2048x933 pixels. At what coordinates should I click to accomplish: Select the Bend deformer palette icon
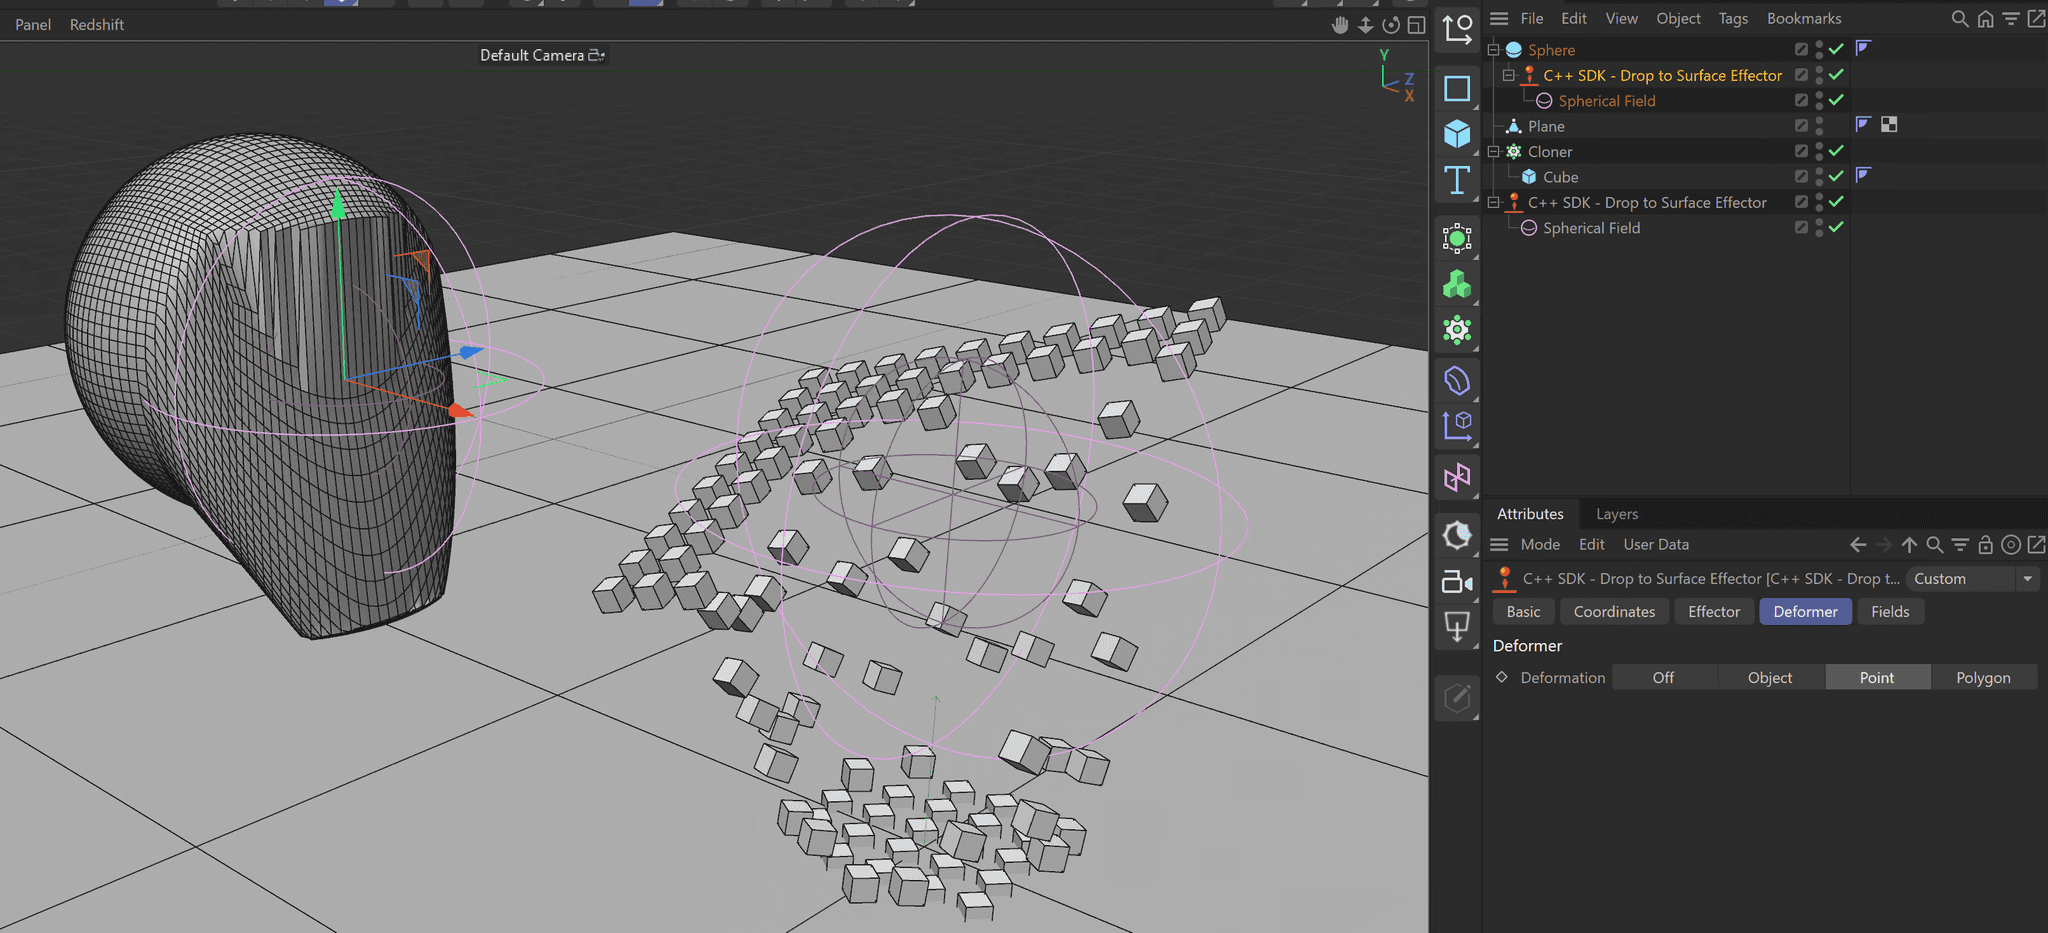coord(1457,380)
